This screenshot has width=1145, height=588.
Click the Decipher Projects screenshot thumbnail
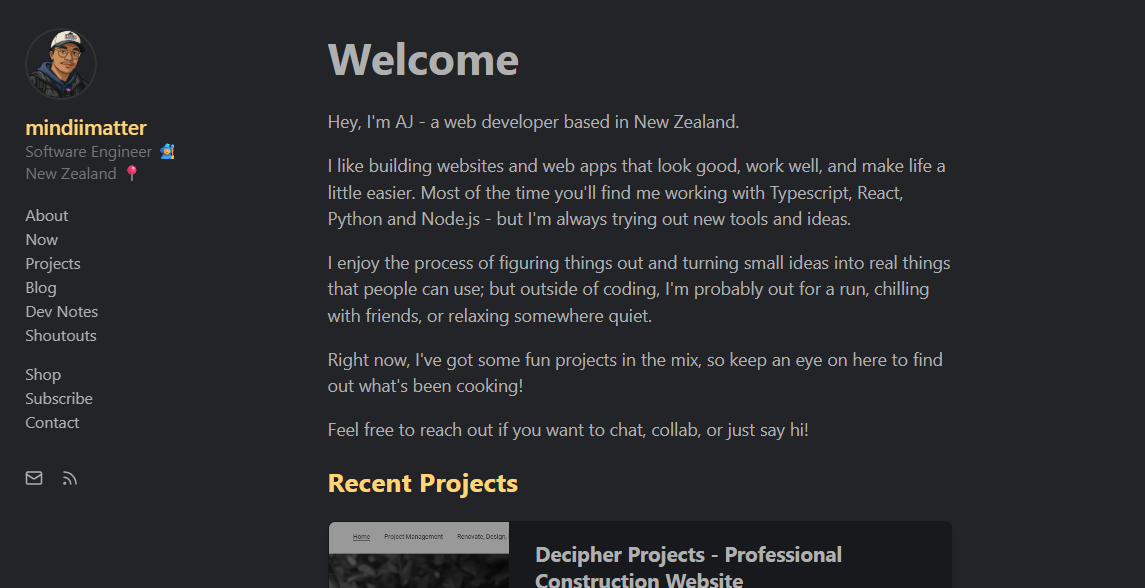[x=418, y=560]
